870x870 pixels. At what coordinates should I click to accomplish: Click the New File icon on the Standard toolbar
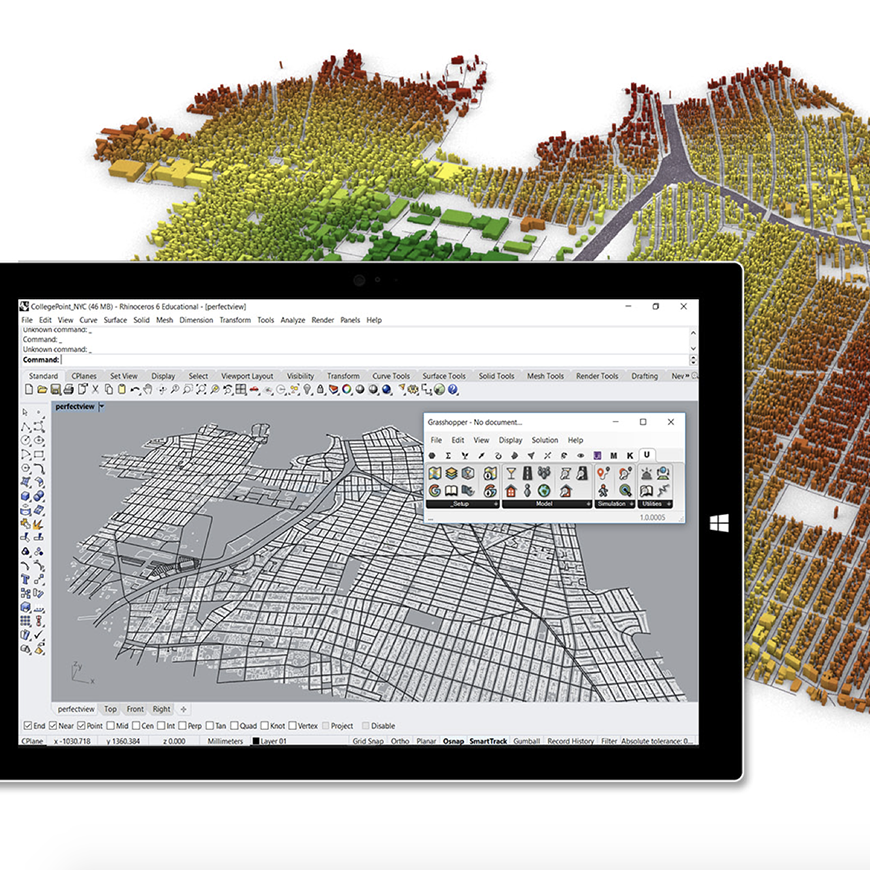pyautogui.click(x=28, y=391)
